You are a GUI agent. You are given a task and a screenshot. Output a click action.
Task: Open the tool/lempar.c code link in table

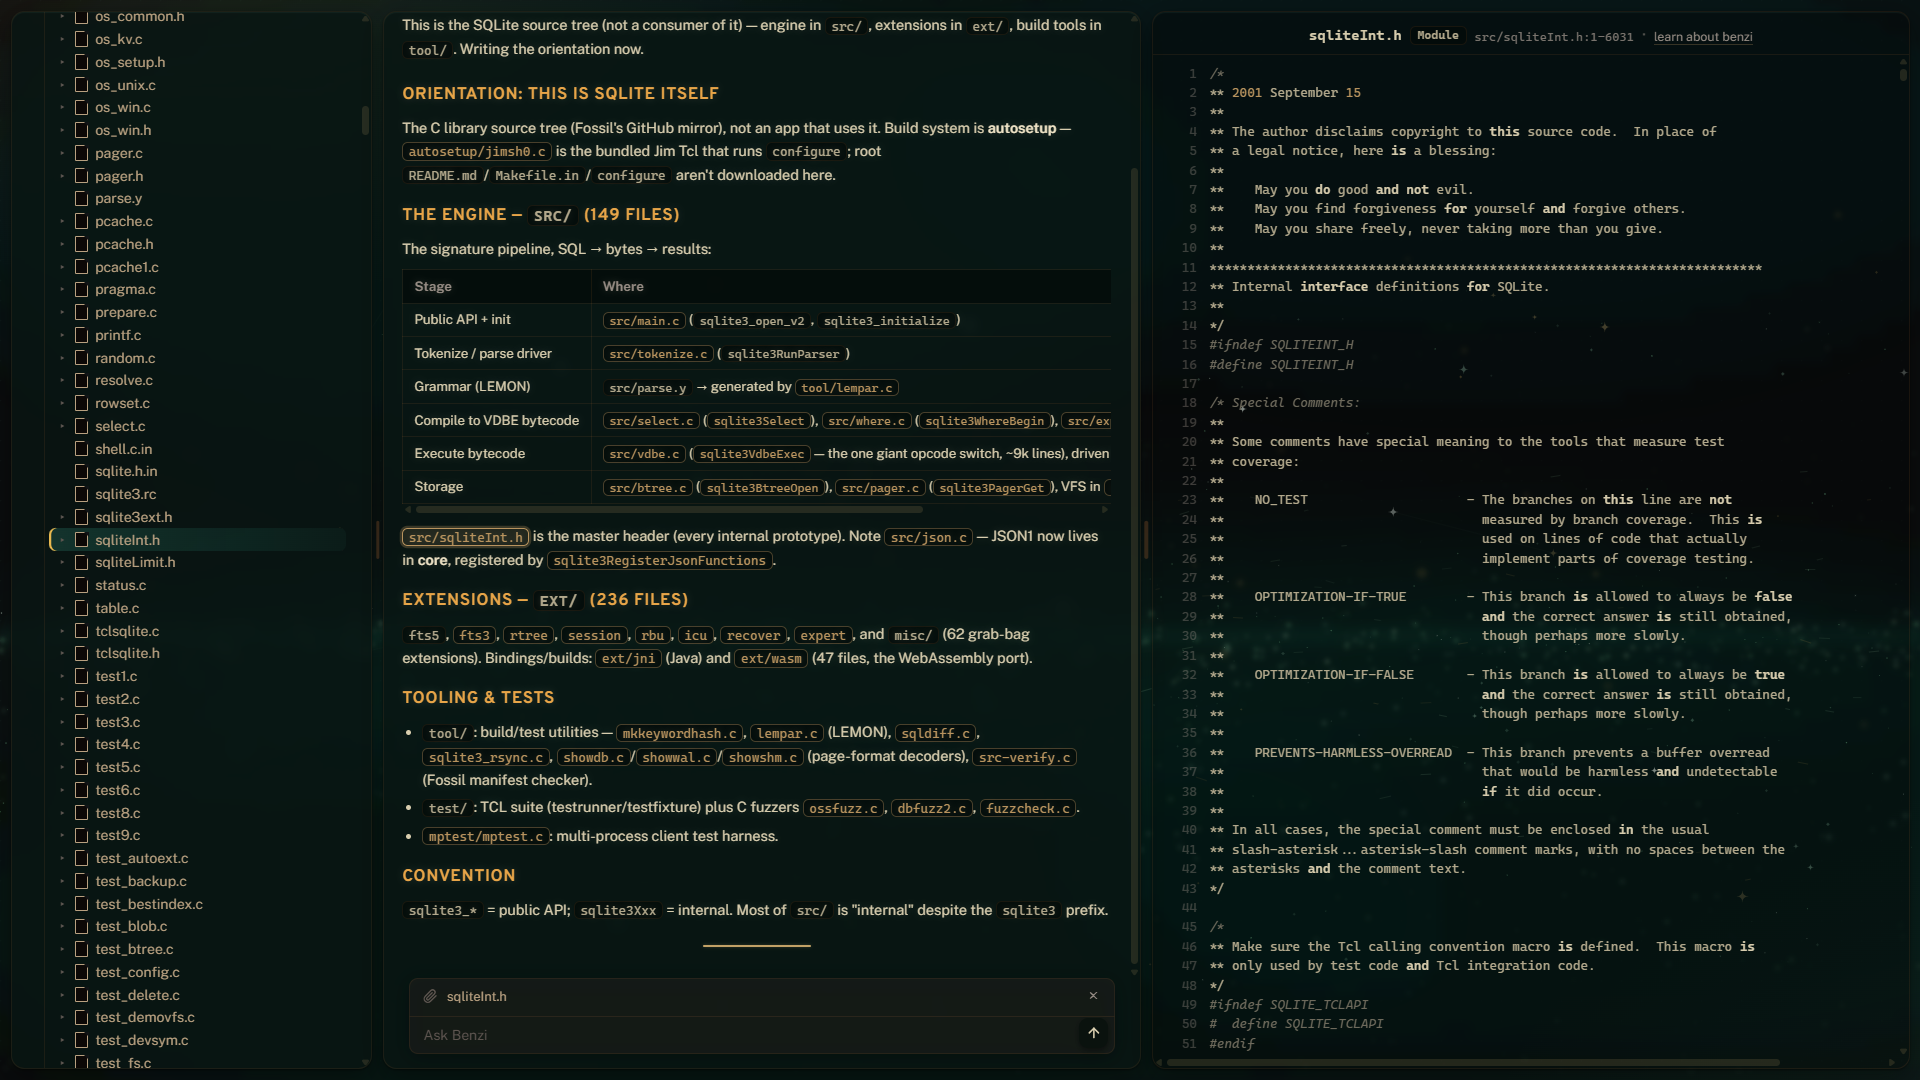(x=846, y=388)
